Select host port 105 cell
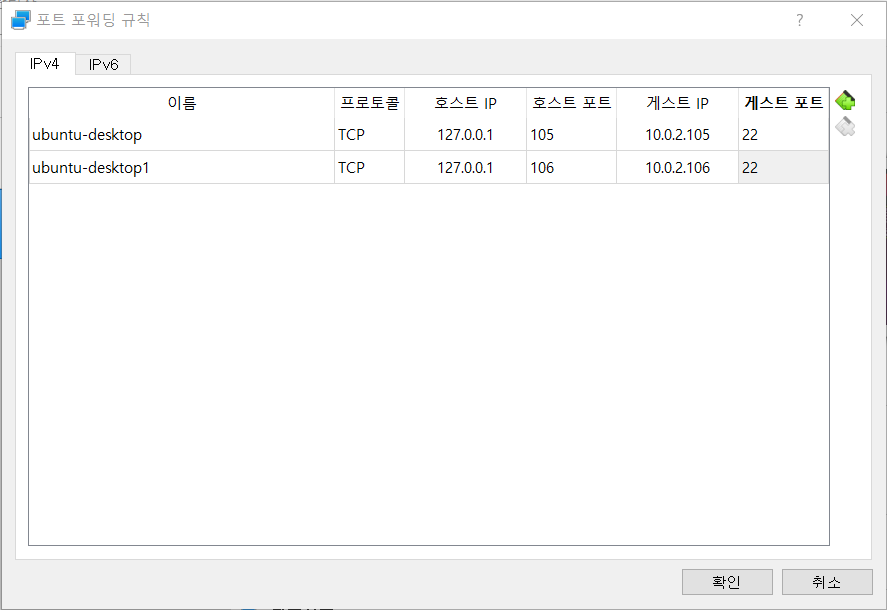The image size is (887, 610). pos(571,135)
